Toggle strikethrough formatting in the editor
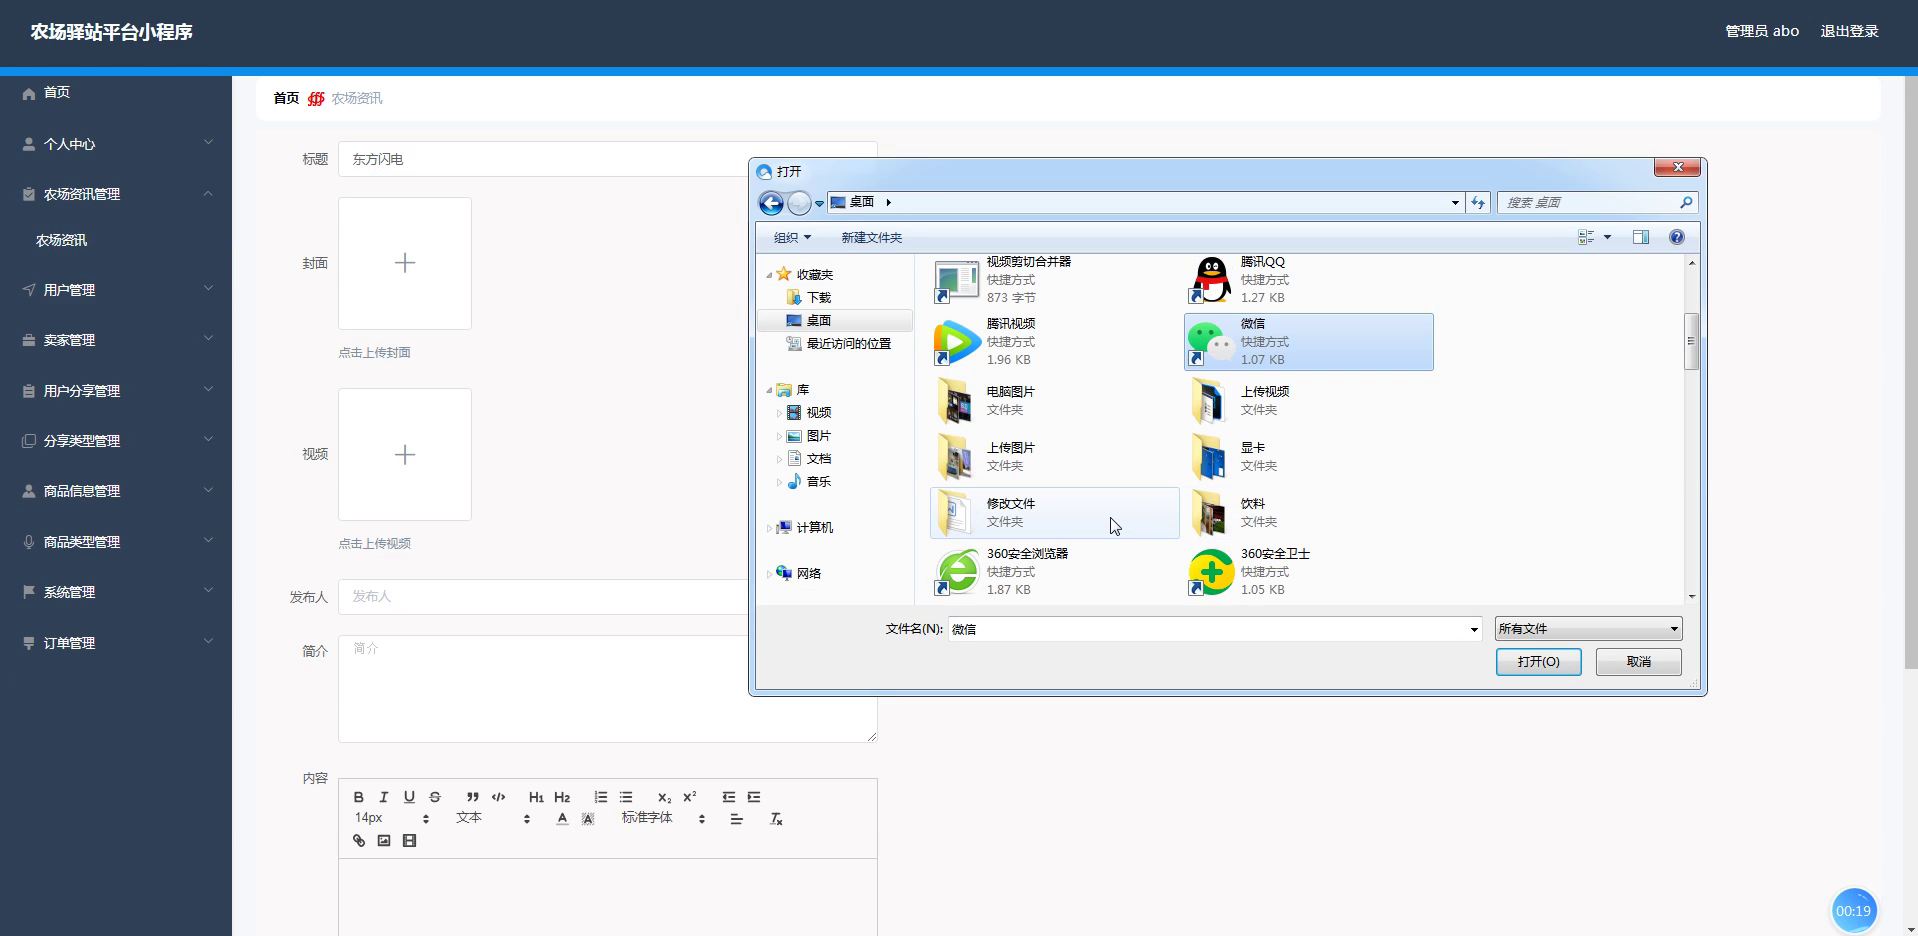 (435, 797)
